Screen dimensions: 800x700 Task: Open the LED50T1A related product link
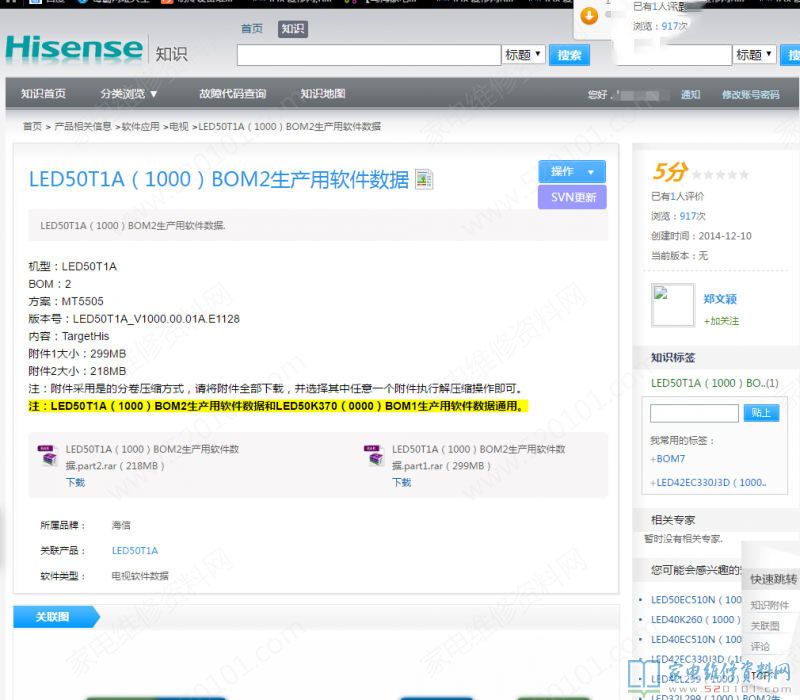pos(134,551)
